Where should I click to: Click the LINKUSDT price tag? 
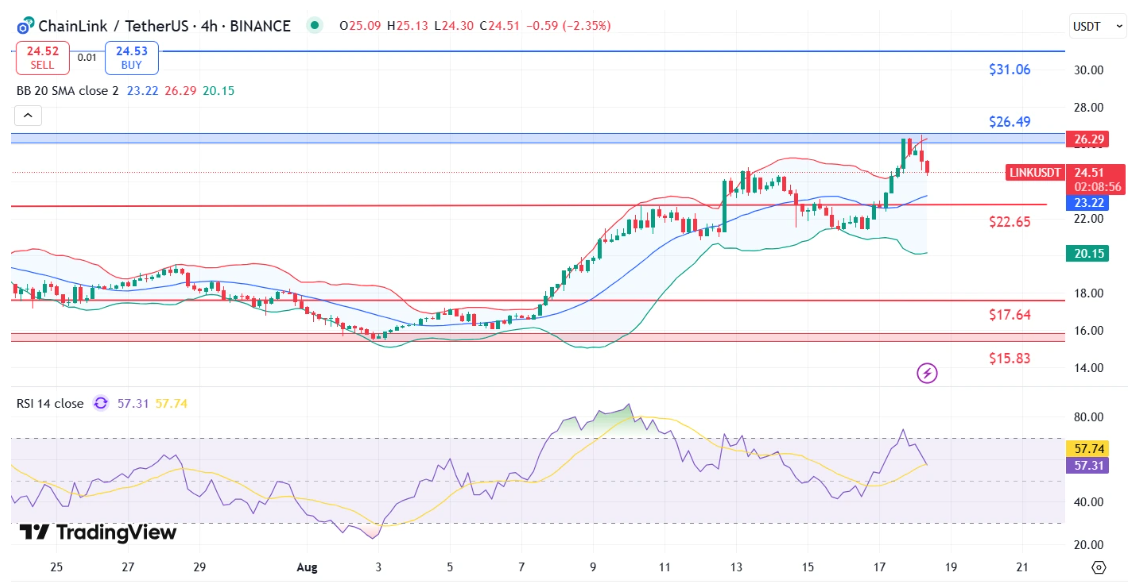click(1035, 172)
